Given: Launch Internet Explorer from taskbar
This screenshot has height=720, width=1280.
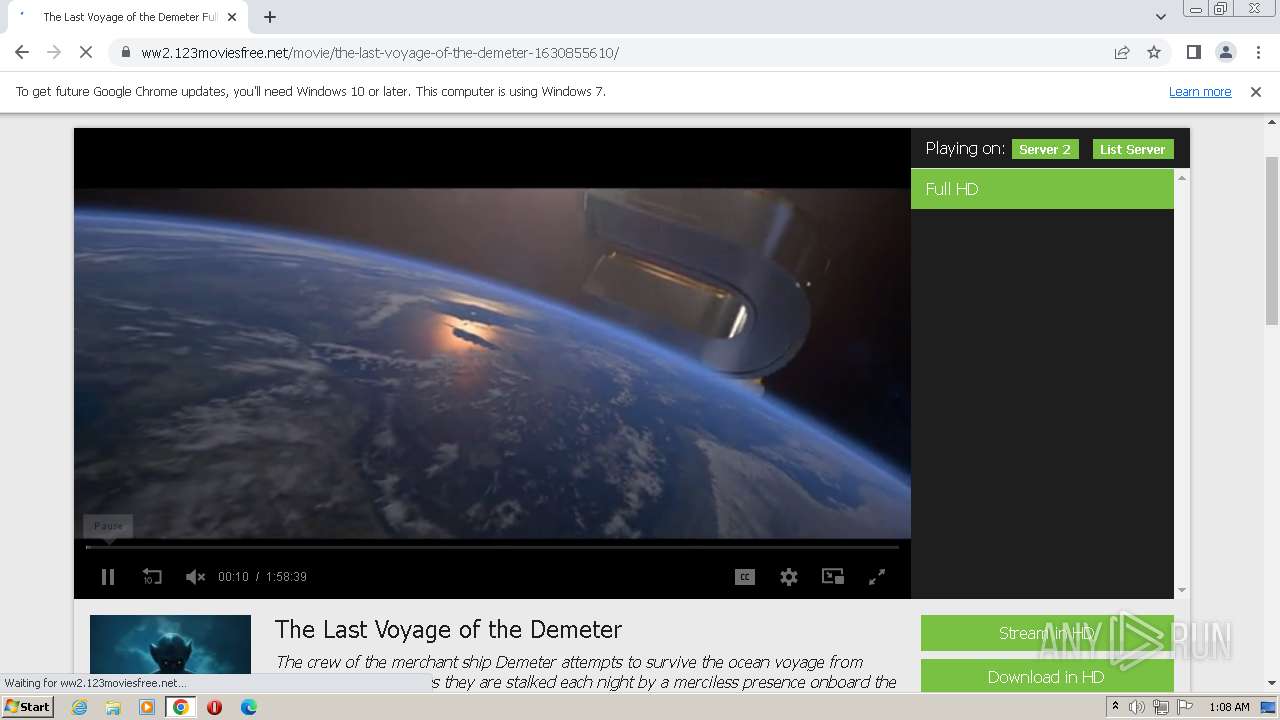Looking at the screenshot, I should tap(79, 707).
